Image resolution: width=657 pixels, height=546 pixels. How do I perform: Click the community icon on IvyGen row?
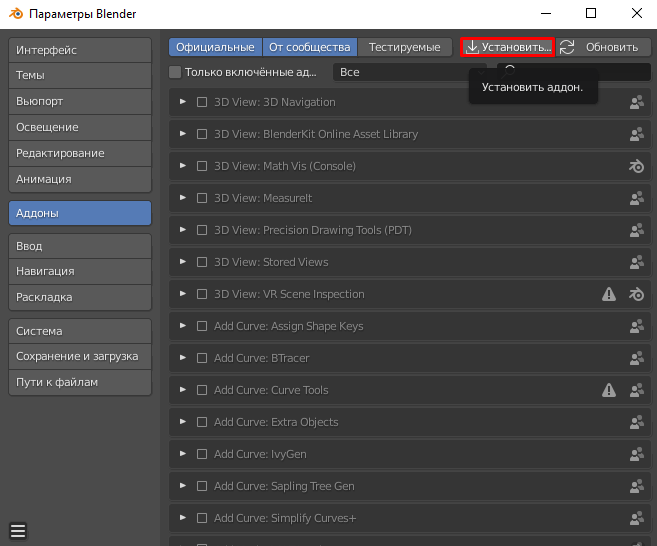636,454
